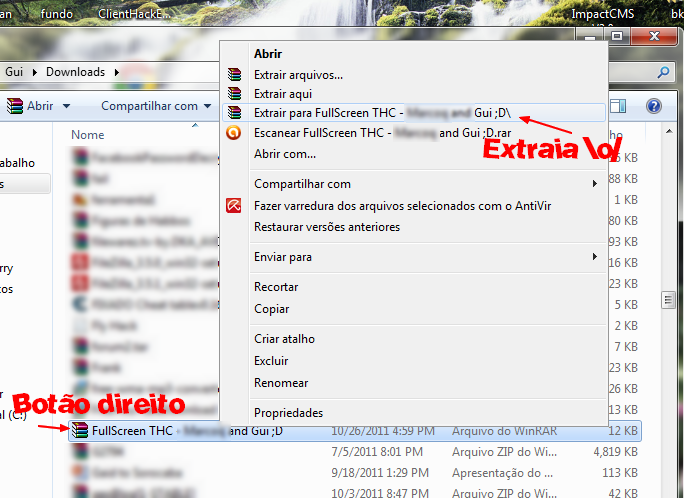Click the WinRAR icon of FullScreen THC file

(x=80, y=430)
